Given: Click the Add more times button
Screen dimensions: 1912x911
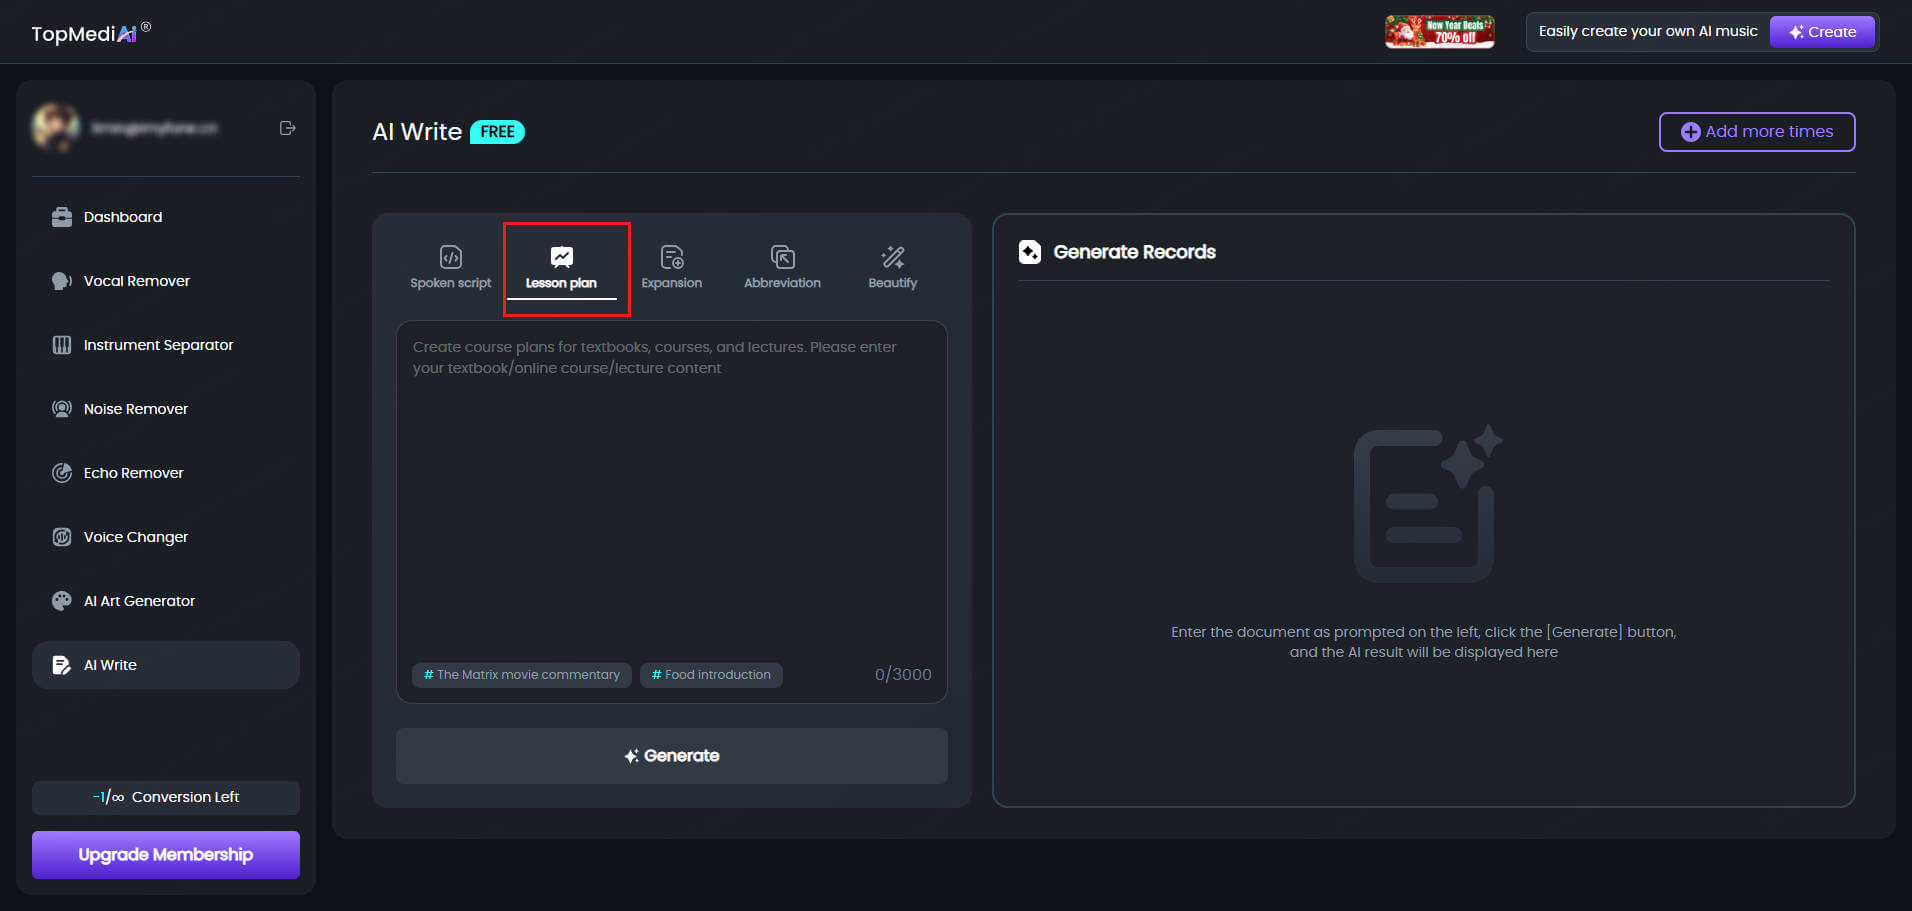Looking at the screenshot, I should point(1757,132).
